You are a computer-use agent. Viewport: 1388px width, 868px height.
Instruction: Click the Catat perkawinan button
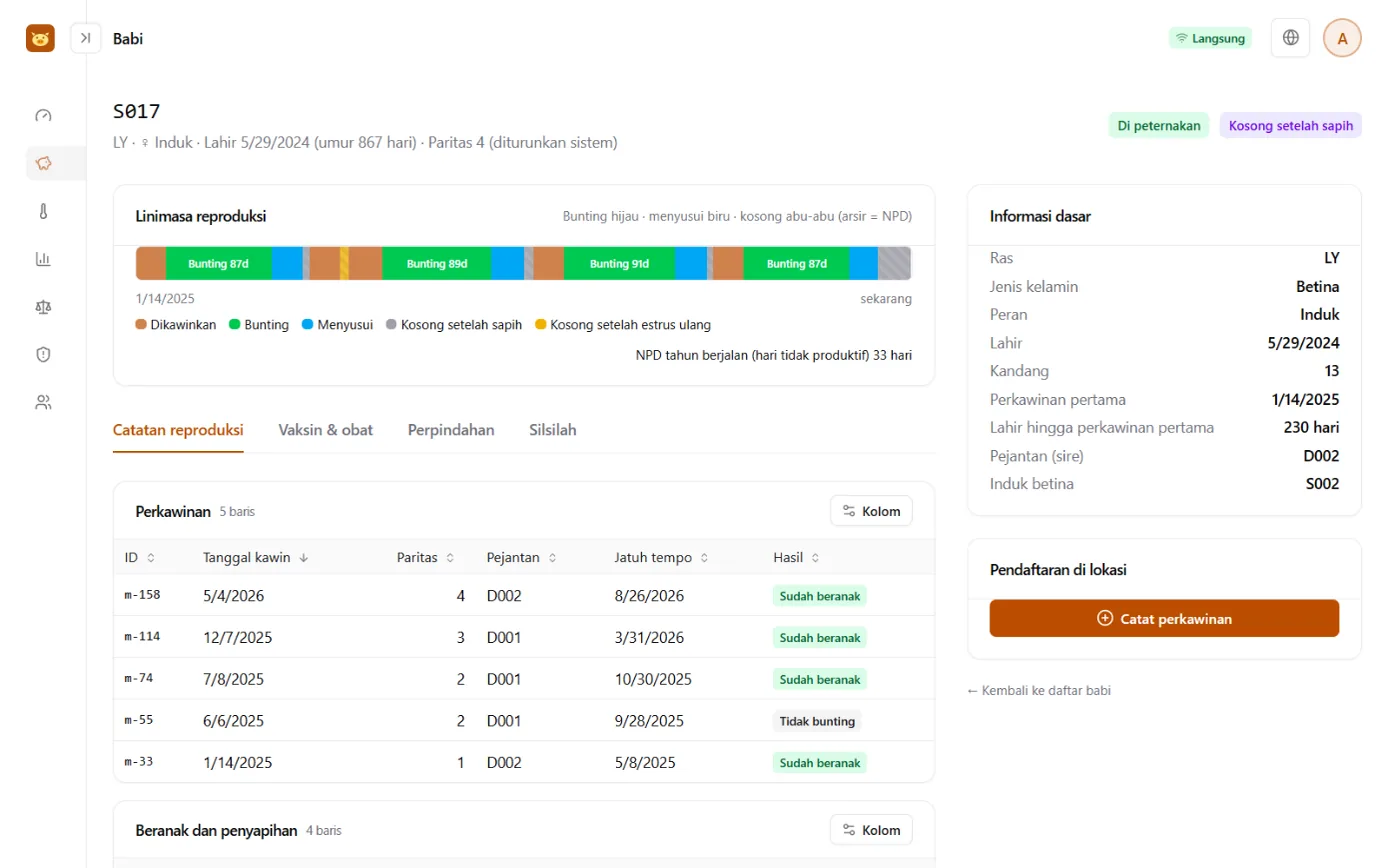coord(1164,618)
